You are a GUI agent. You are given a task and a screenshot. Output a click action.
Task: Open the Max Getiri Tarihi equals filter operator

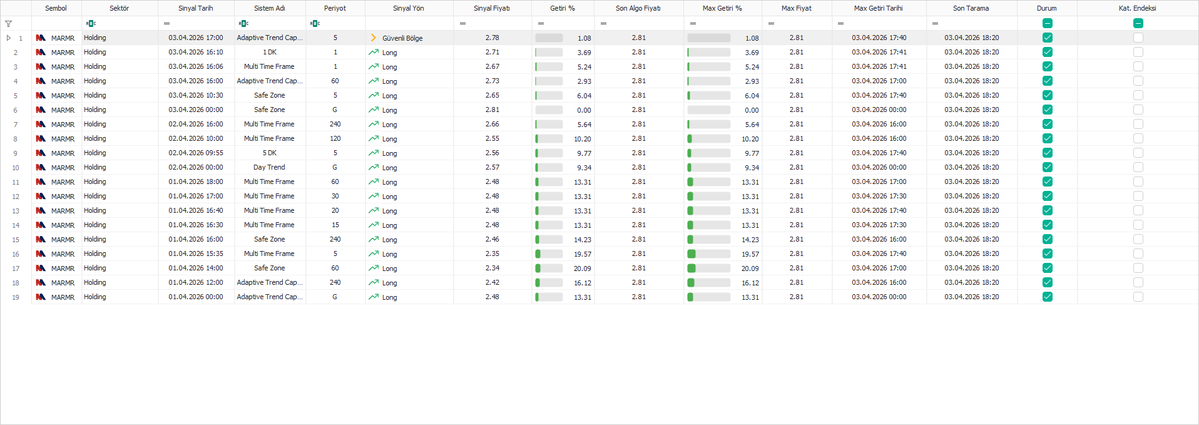pyautogui.click(x=840, y=24)
